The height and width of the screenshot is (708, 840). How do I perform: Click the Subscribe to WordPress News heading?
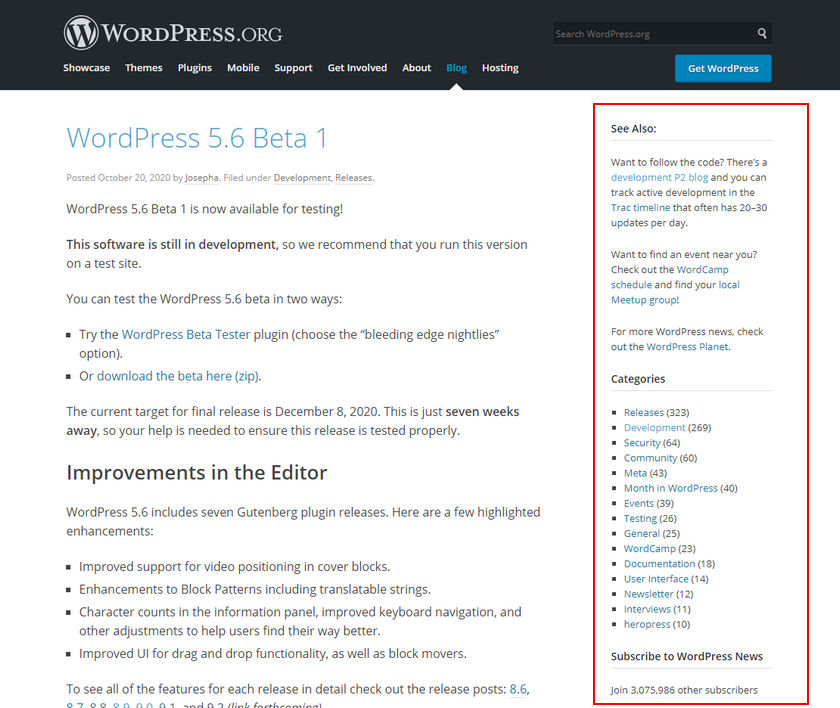click(x=687, y=656)
